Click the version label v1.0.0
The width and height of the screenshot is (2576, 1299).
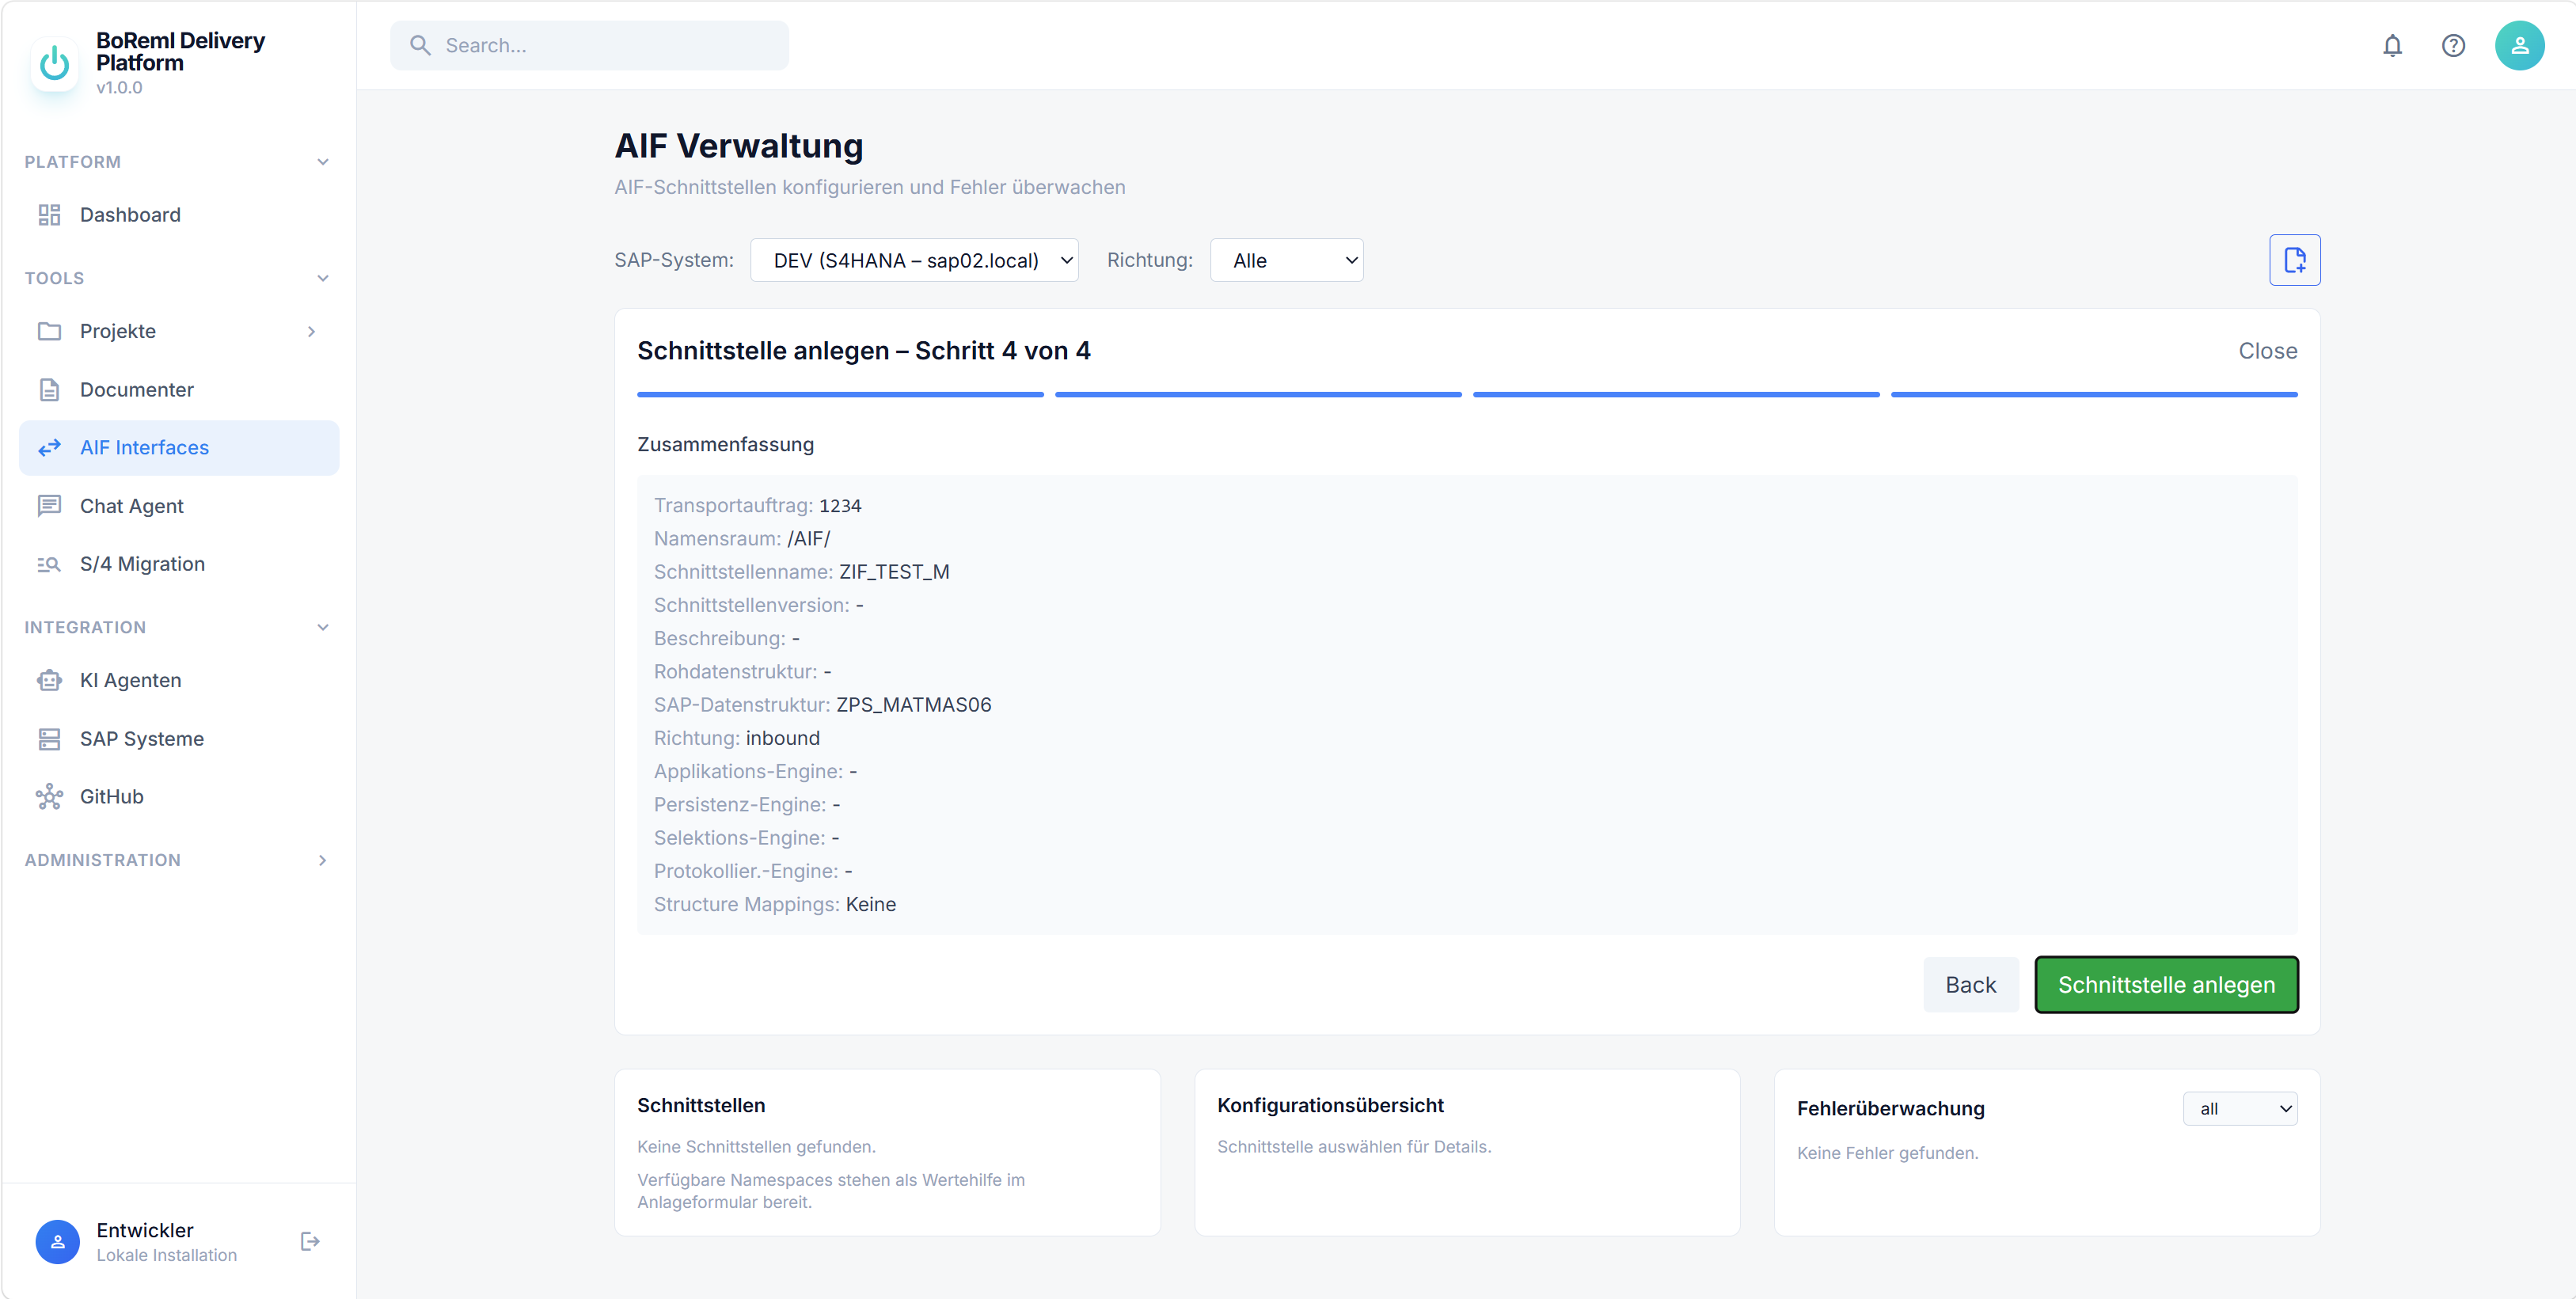pyautogui.click(x=119, y=88)
